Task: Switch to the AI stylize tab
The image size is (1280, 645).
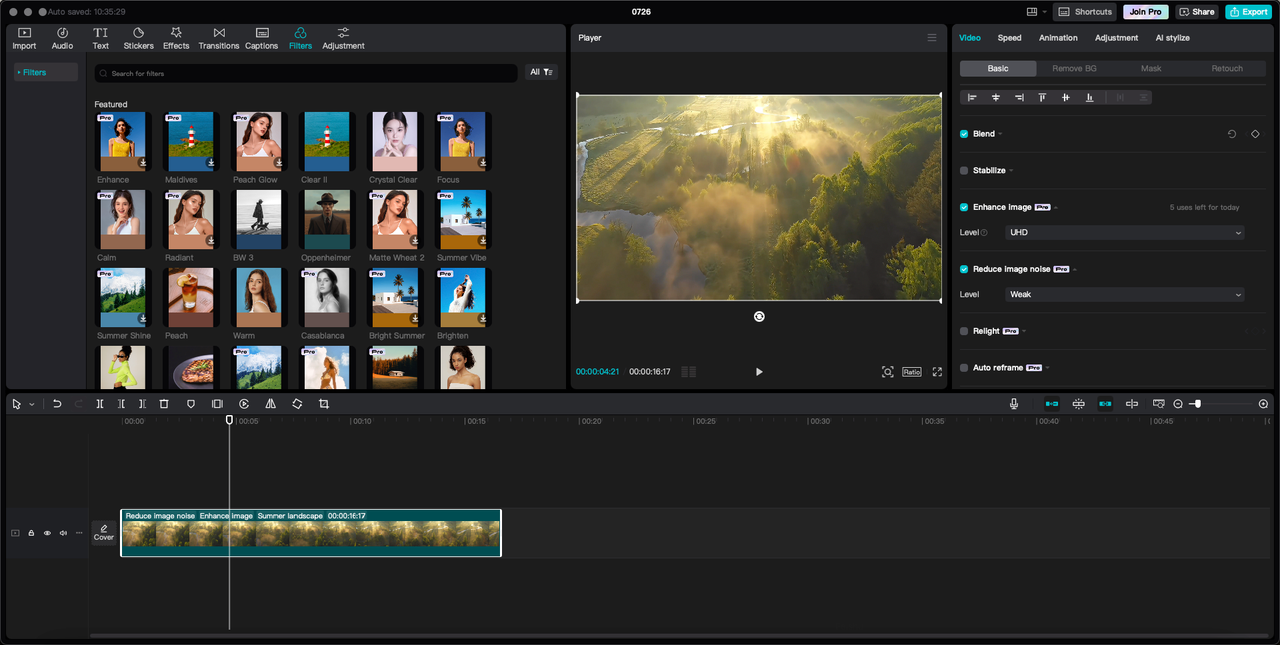Action: 1173,38
